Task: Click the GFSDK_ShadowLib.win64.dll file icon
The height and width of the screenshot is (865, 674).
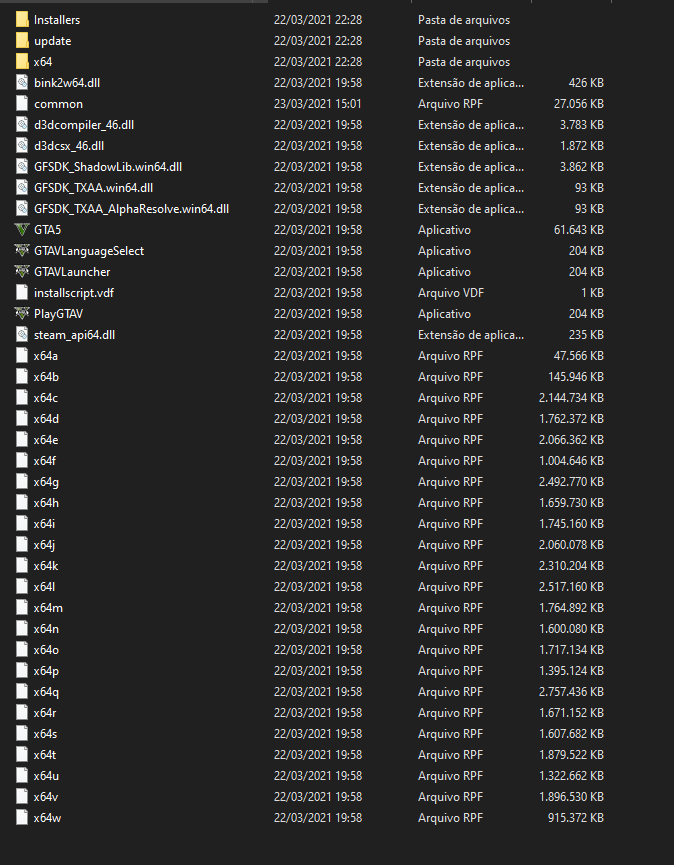Action: tap(22, 167)
